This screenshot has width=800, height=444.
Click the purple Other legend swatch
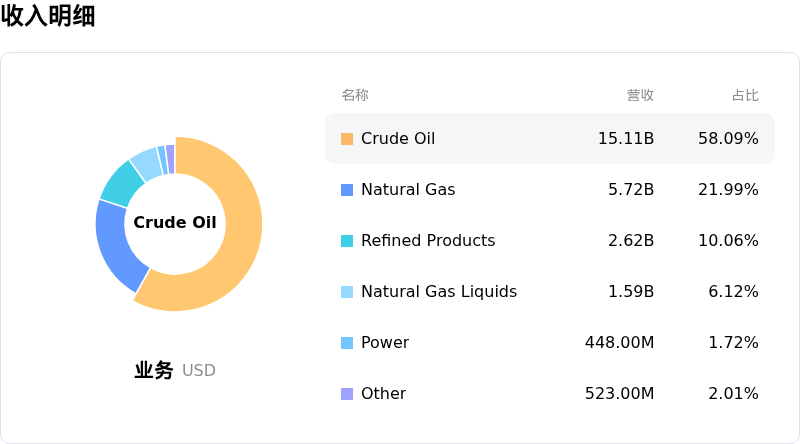347,394
